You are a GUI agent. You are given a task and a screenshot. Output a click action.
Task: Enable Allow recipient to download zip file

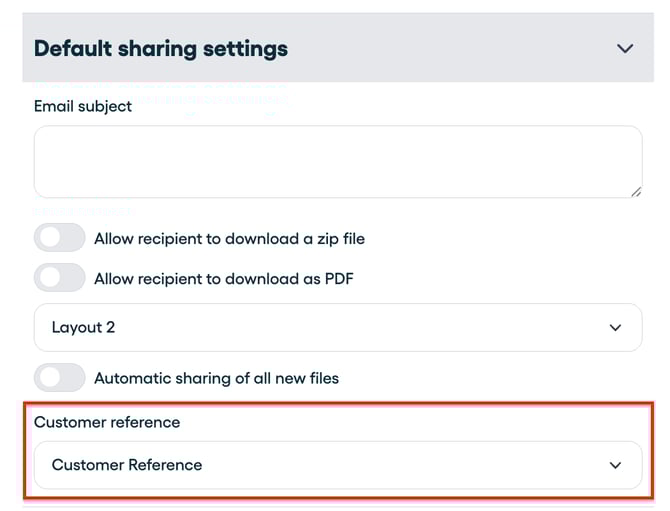pos(59,238)
